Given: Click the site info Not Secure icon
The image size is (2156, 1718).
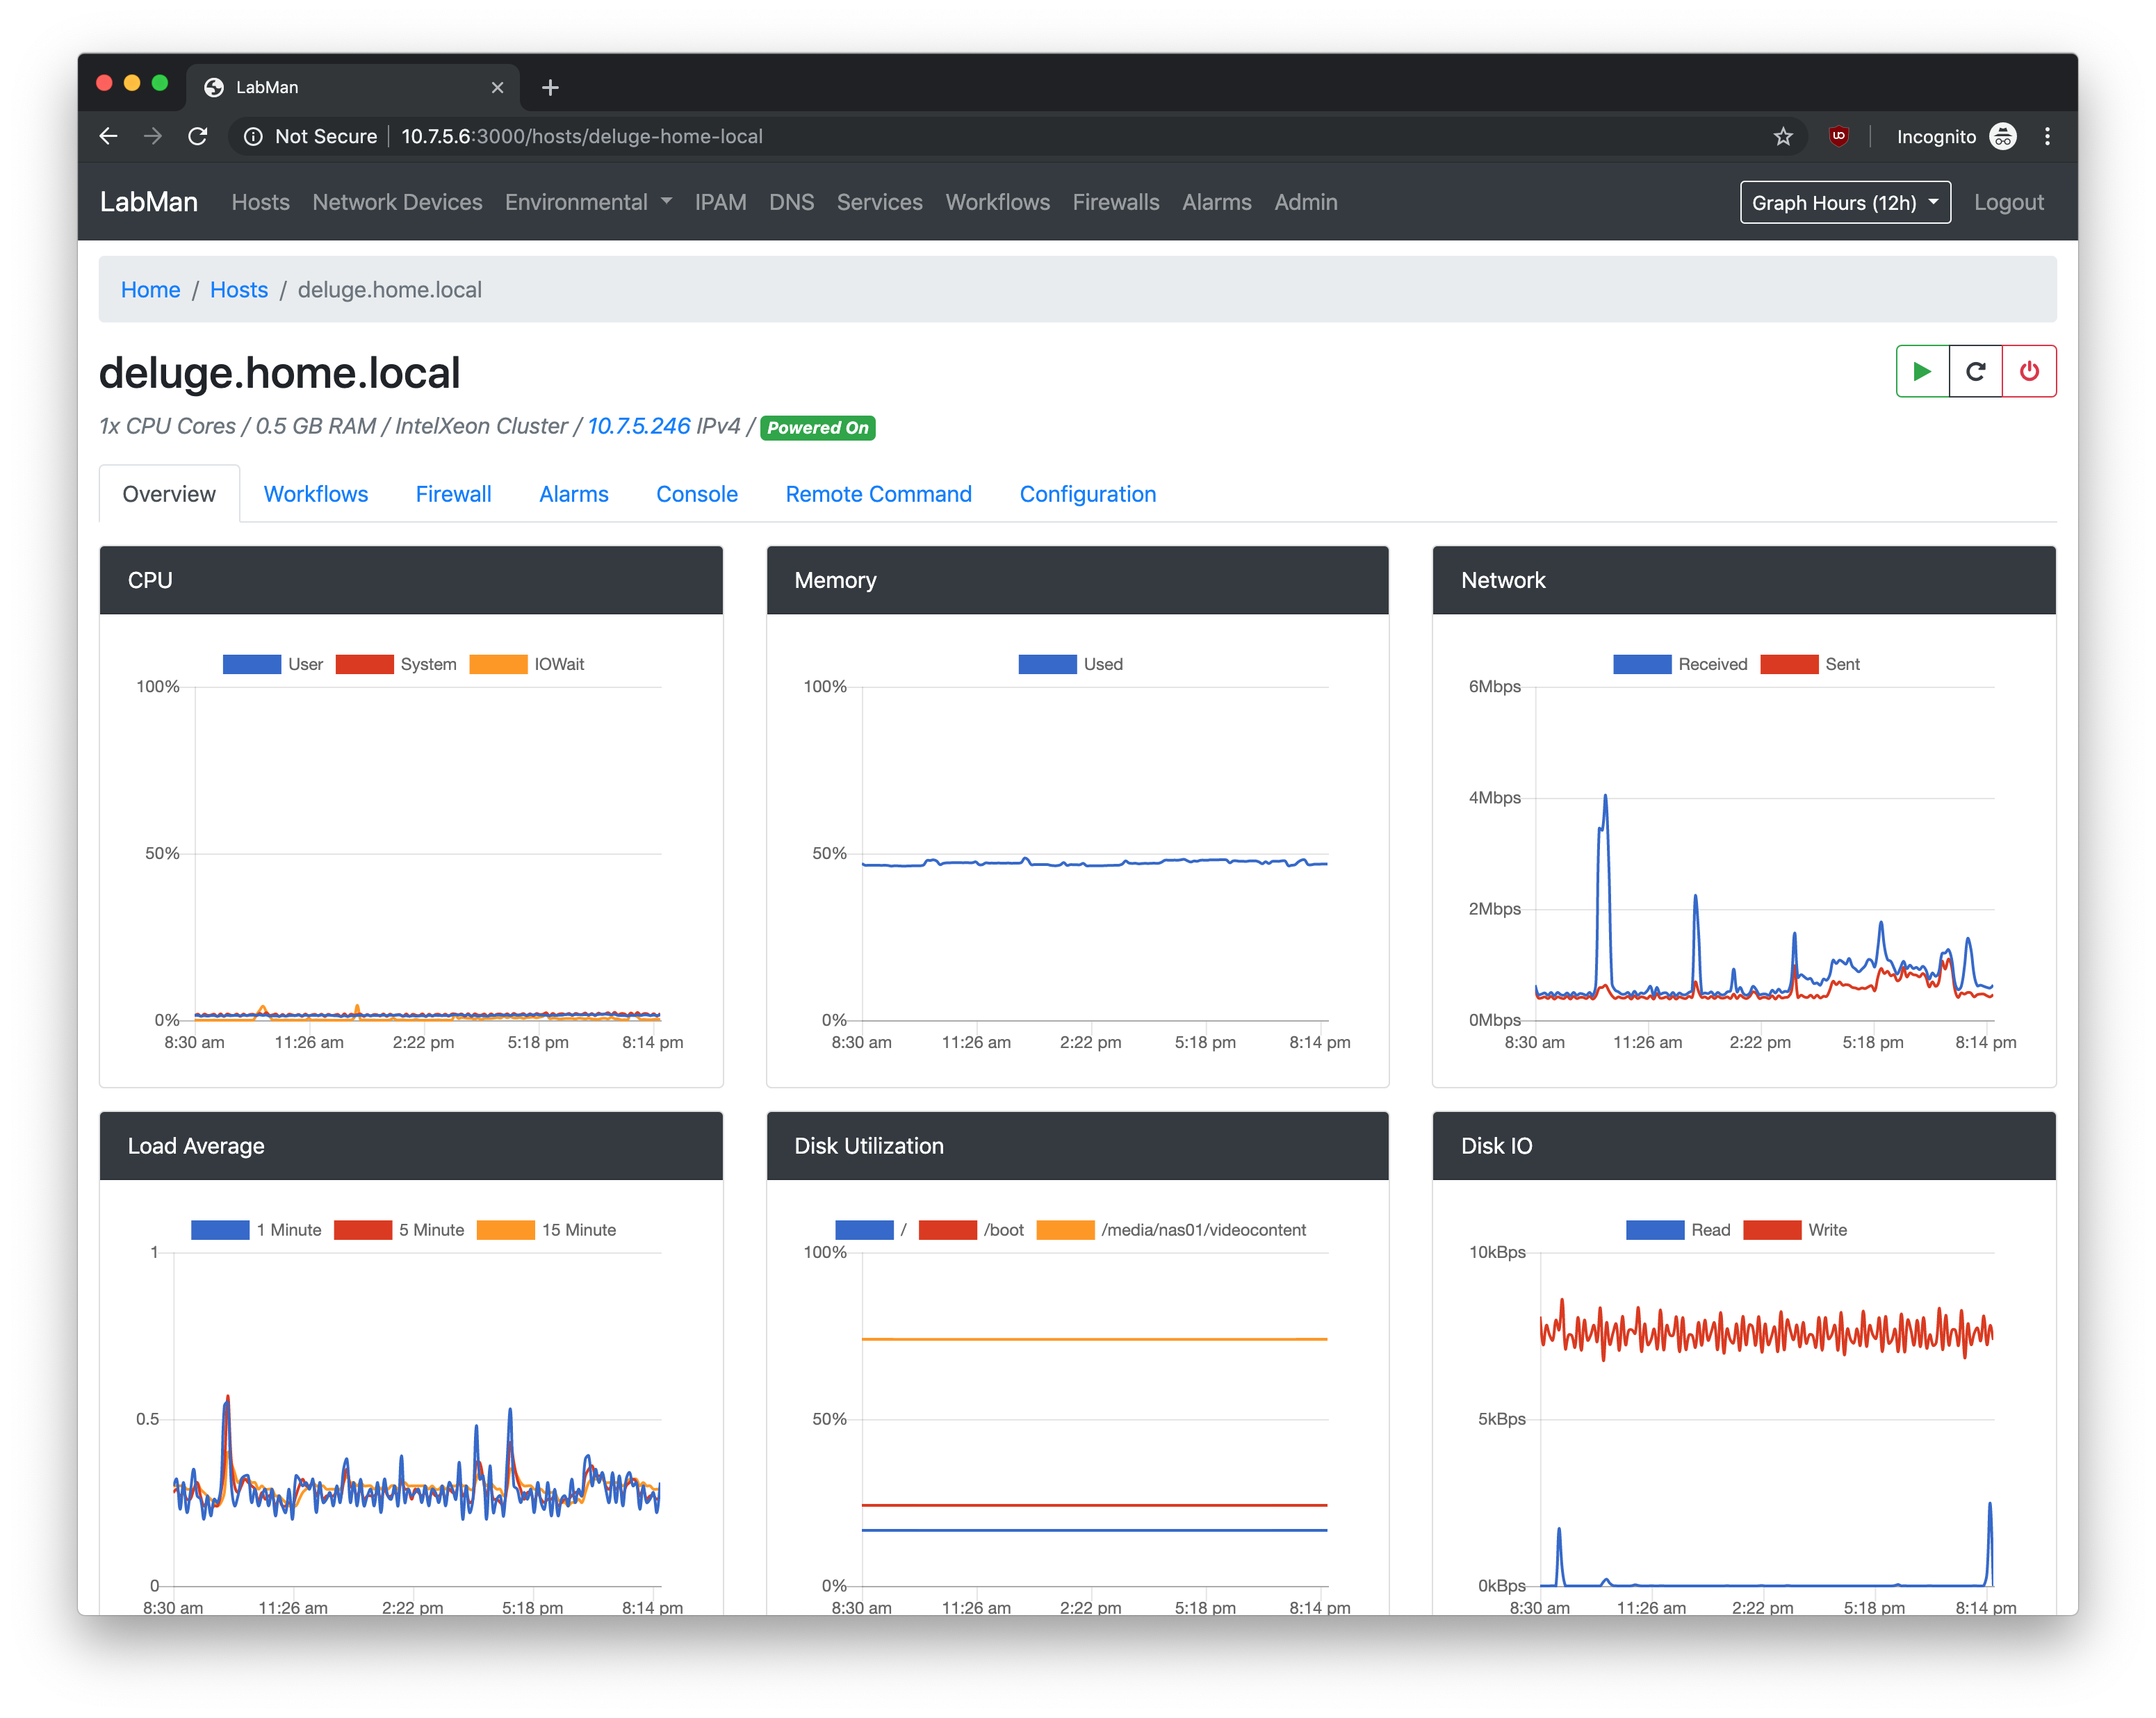Looking at the screenshot, I should click(254, 137).
